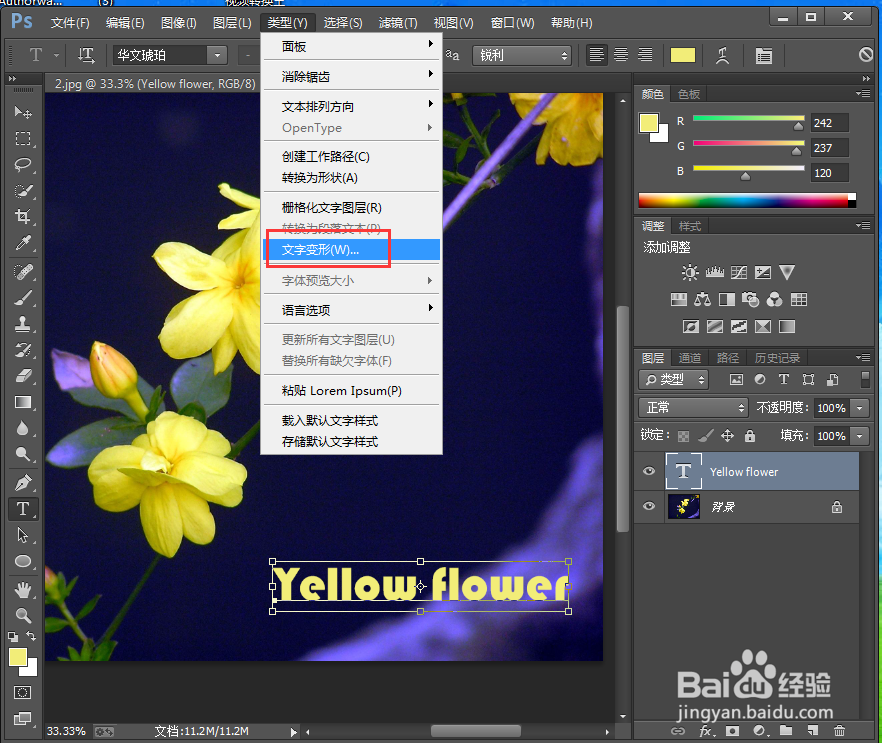Expand the 面板 submenu
The width and height of the screenshot is (882, 743).
pos(353,46)
